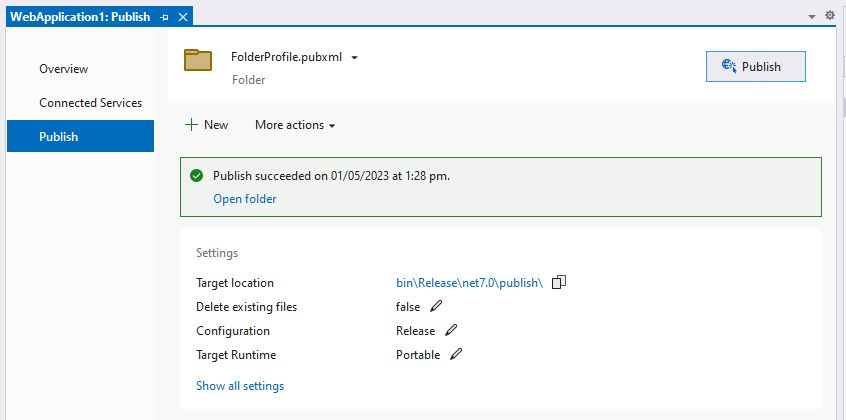This screenshot has width=846, height=420.
Task: Click the green publish succeeded checkmark
Action: (197, 175)
